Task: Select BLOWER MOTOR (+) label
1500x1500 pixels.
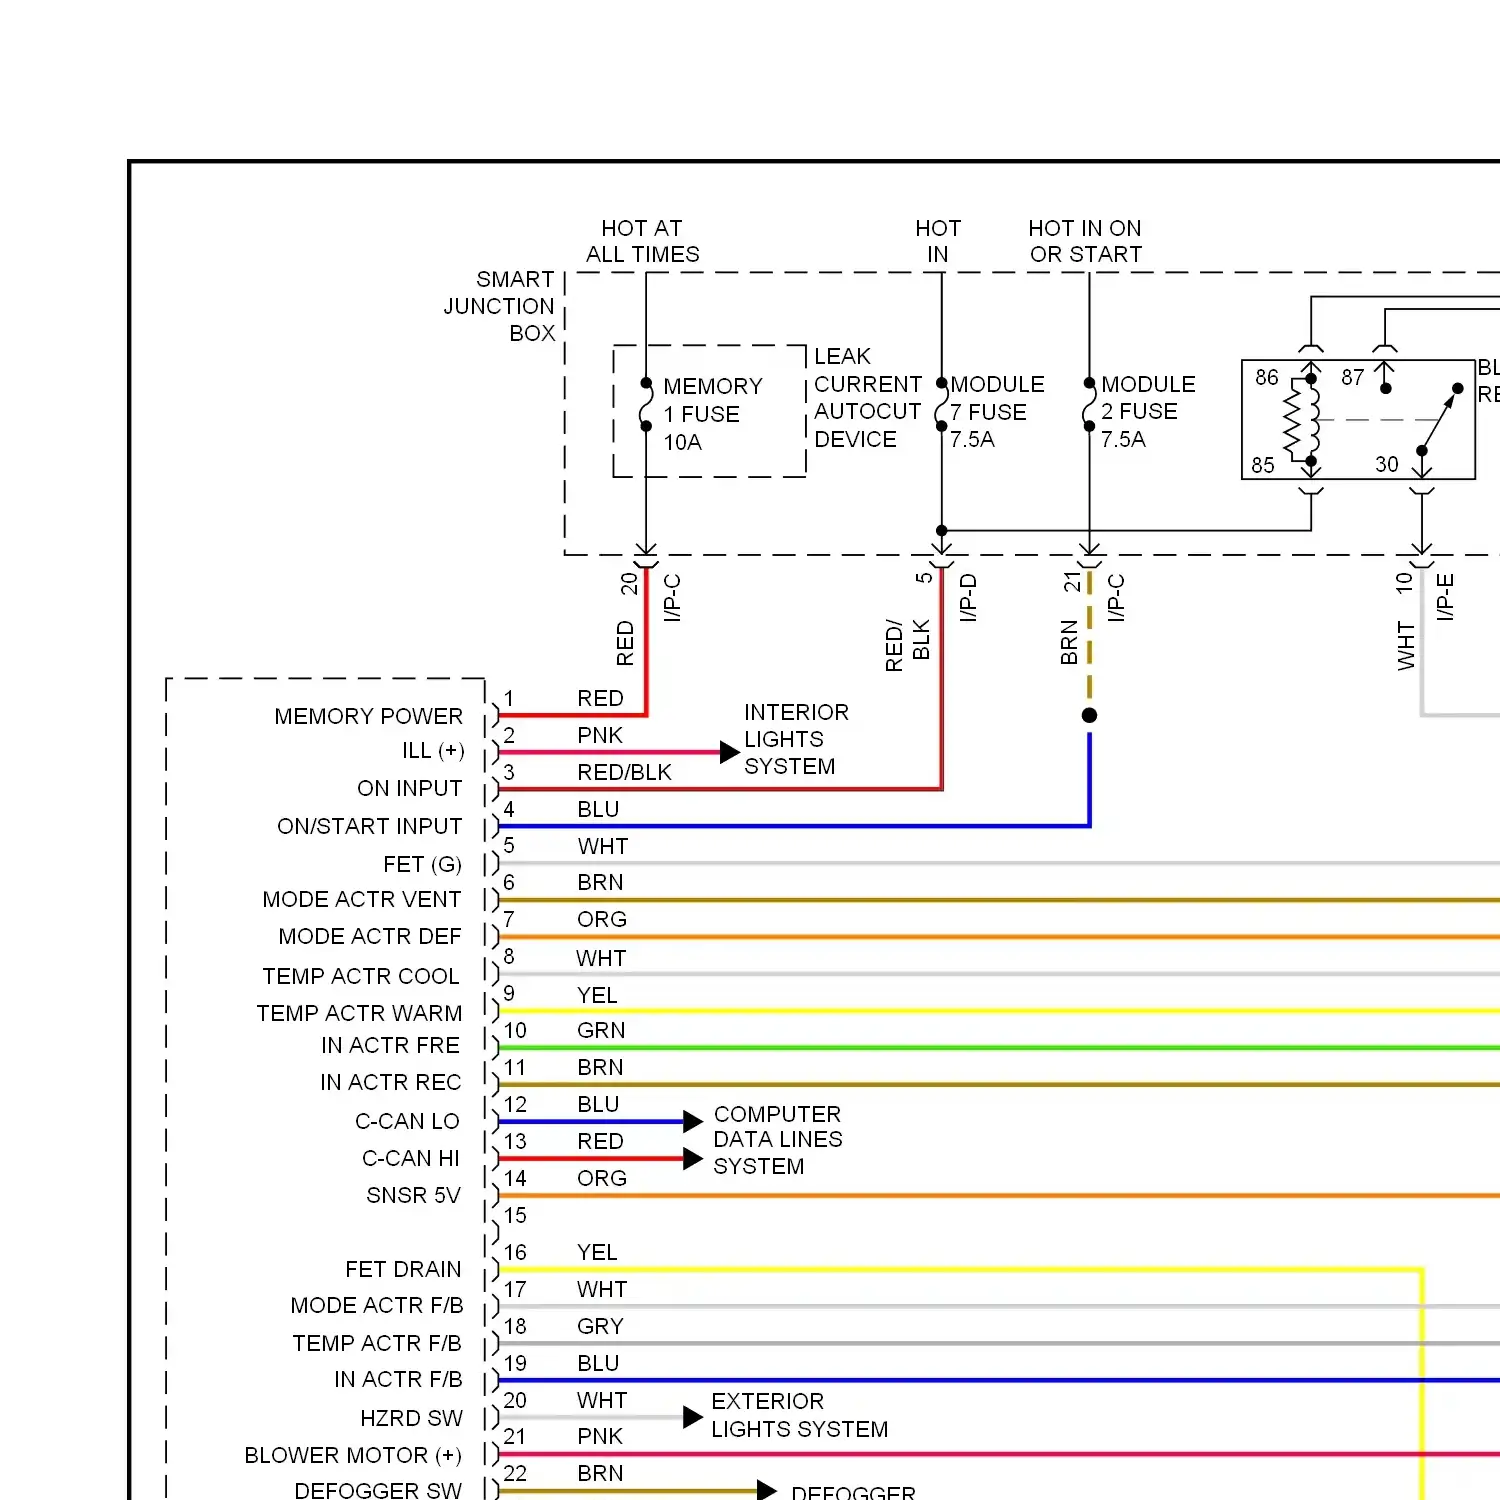Action: click(353, 1455)
